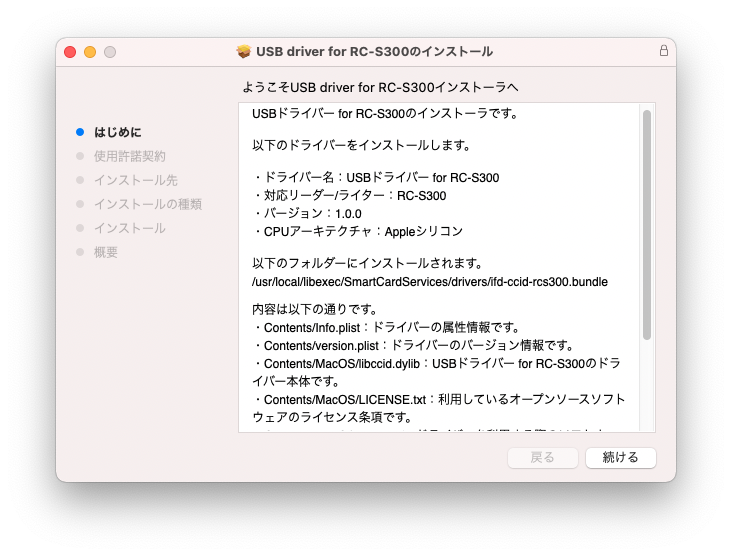Click the gray bullet beside 概要
Image resolution: width=732 pixels, height=556 pixels.
[x=80, y=252]
